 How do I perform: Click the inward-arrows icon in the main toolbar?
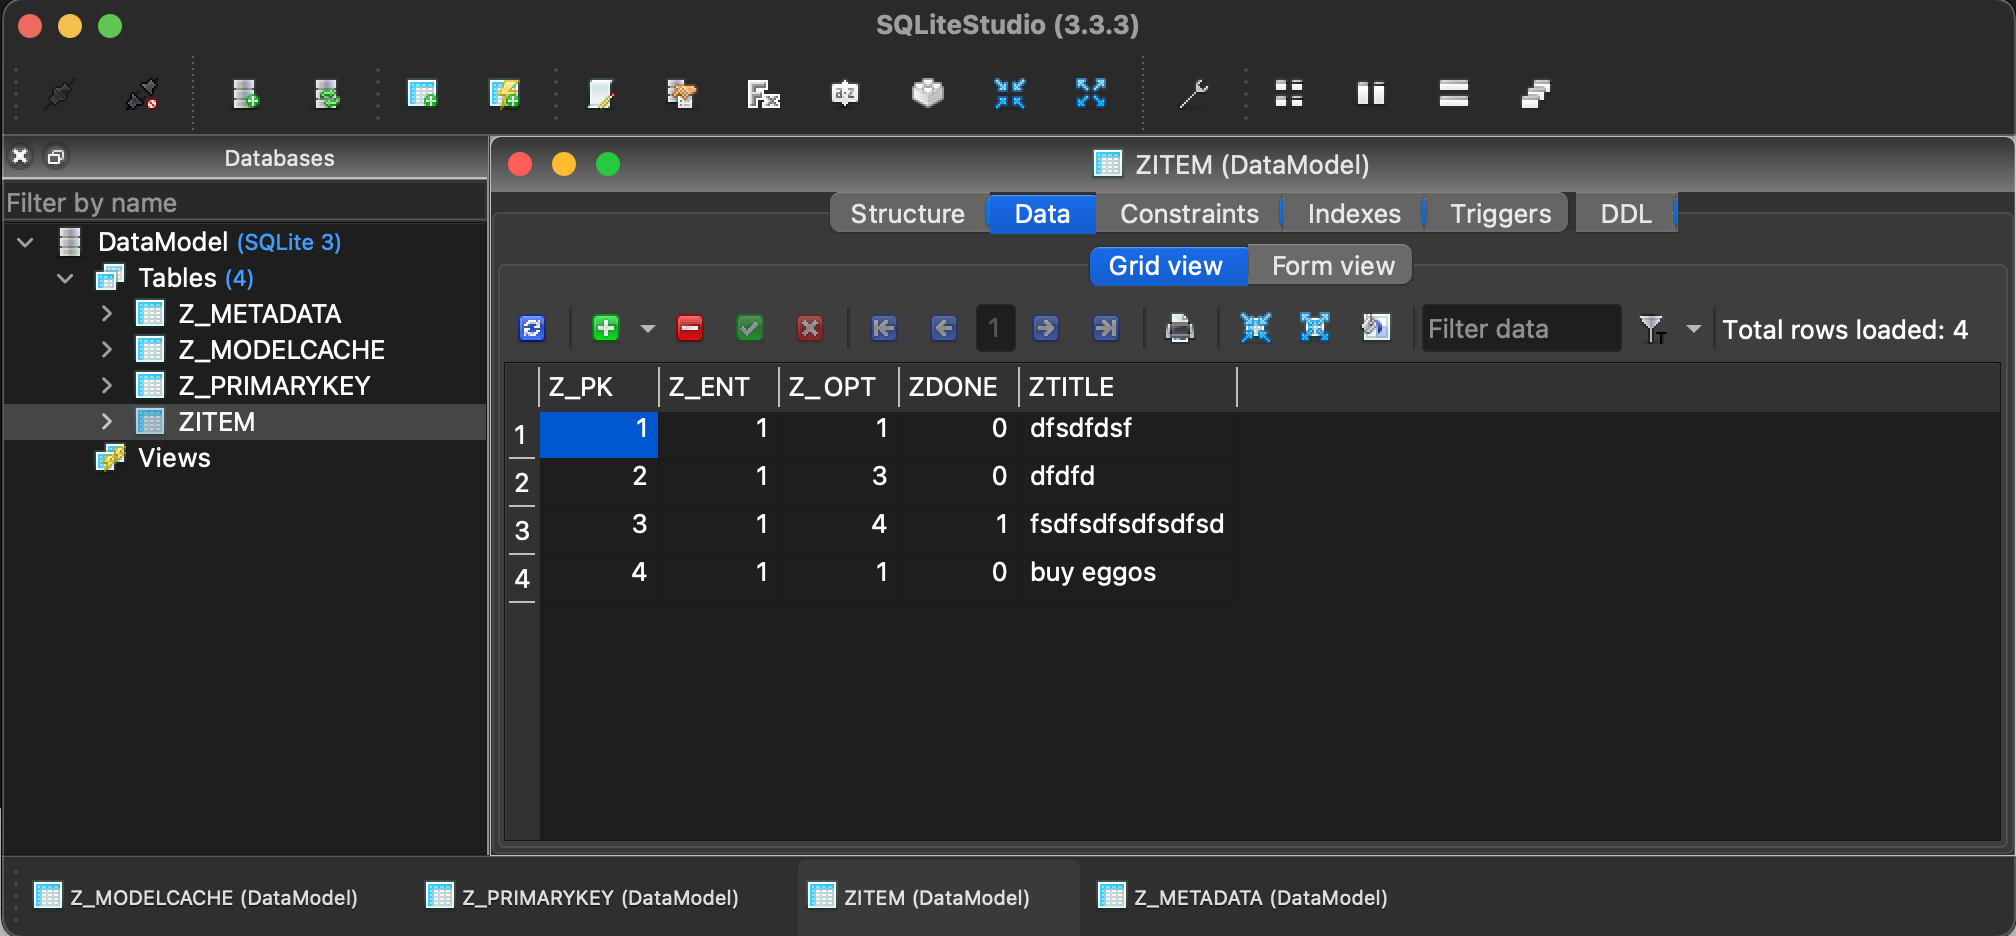pos(1010,94)
